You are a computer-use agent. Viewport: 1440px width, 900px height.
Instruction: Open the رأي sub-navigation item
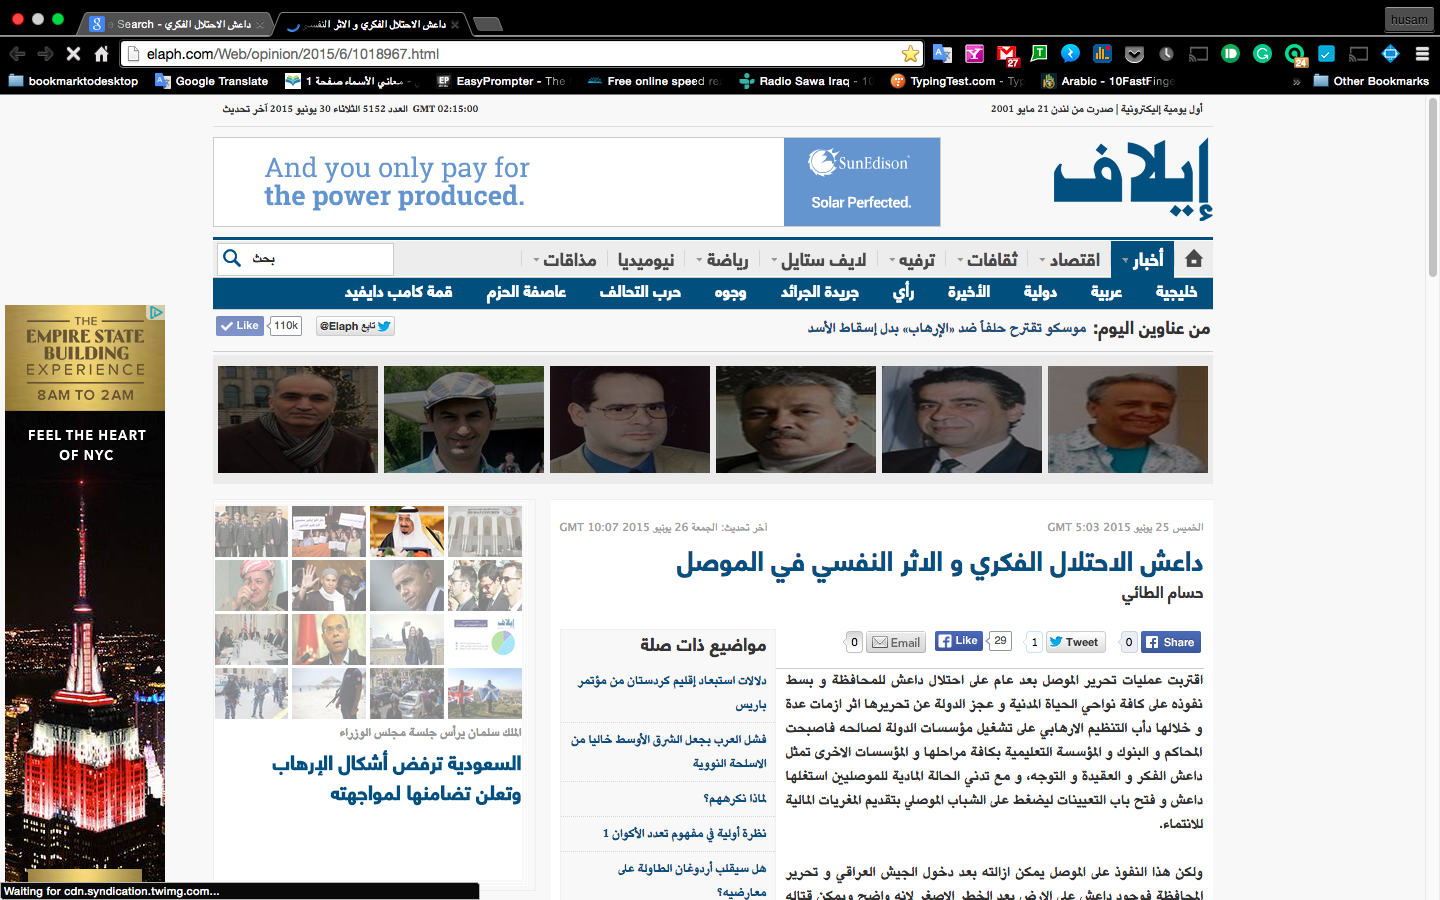903,292
